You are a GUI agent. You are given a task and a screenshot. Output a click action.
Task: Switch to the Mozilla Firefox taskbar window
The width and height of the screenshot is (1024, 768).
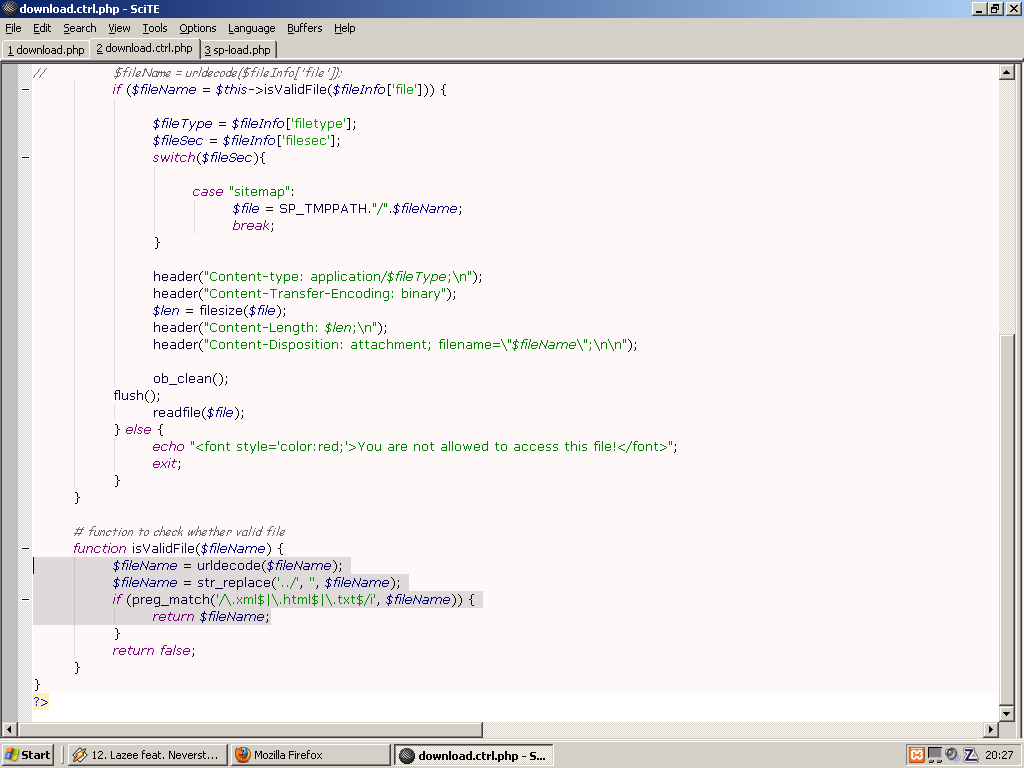tap(311, 755)
